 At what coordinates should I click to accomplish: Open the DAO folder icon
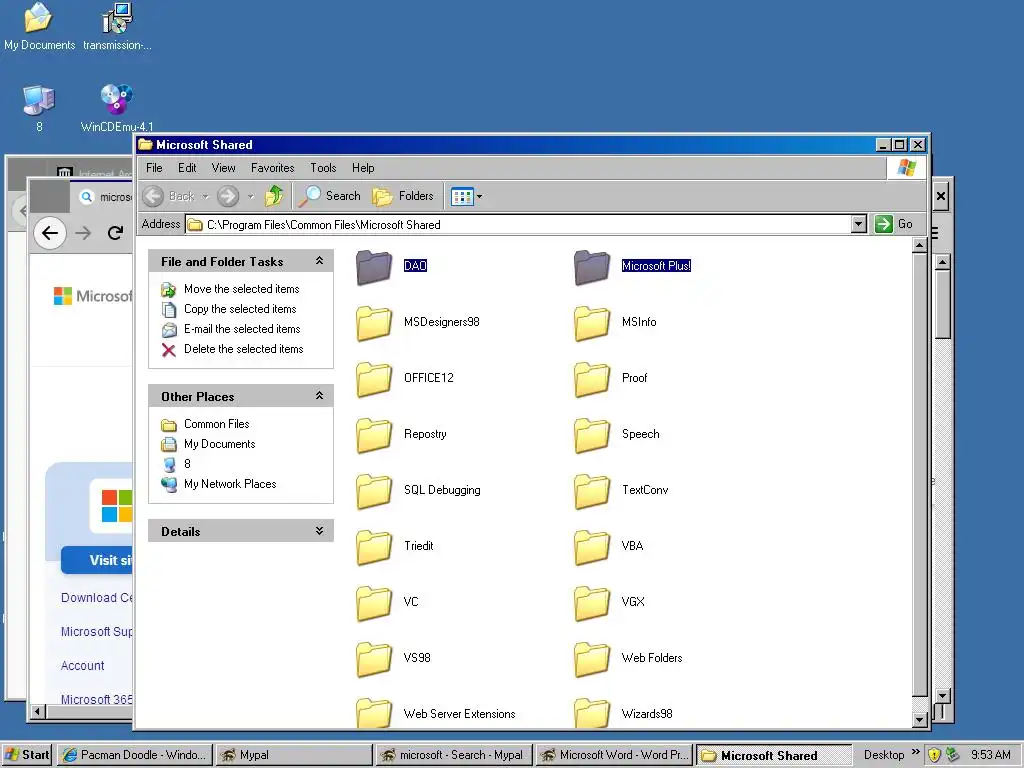coord(374,267)
